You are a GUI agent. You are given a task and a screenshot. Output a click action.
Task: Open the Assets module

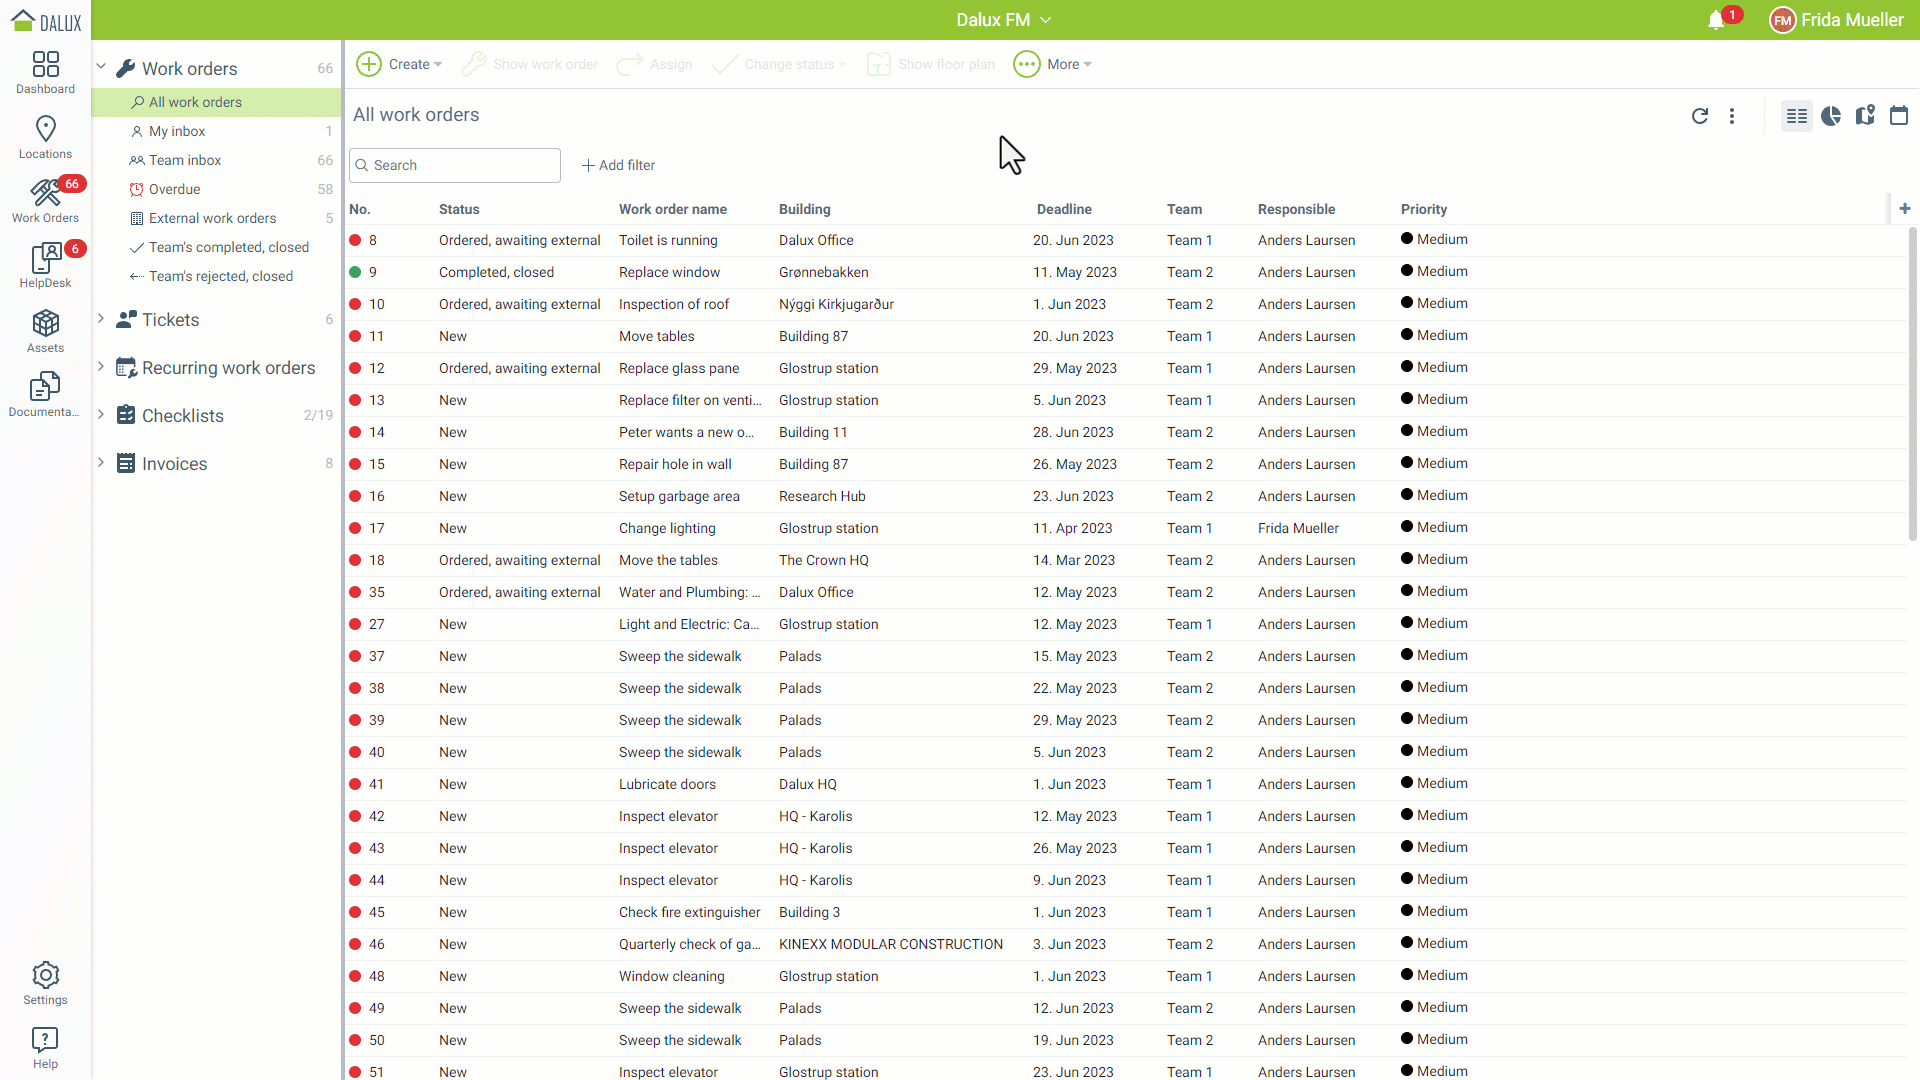(45, 331)
